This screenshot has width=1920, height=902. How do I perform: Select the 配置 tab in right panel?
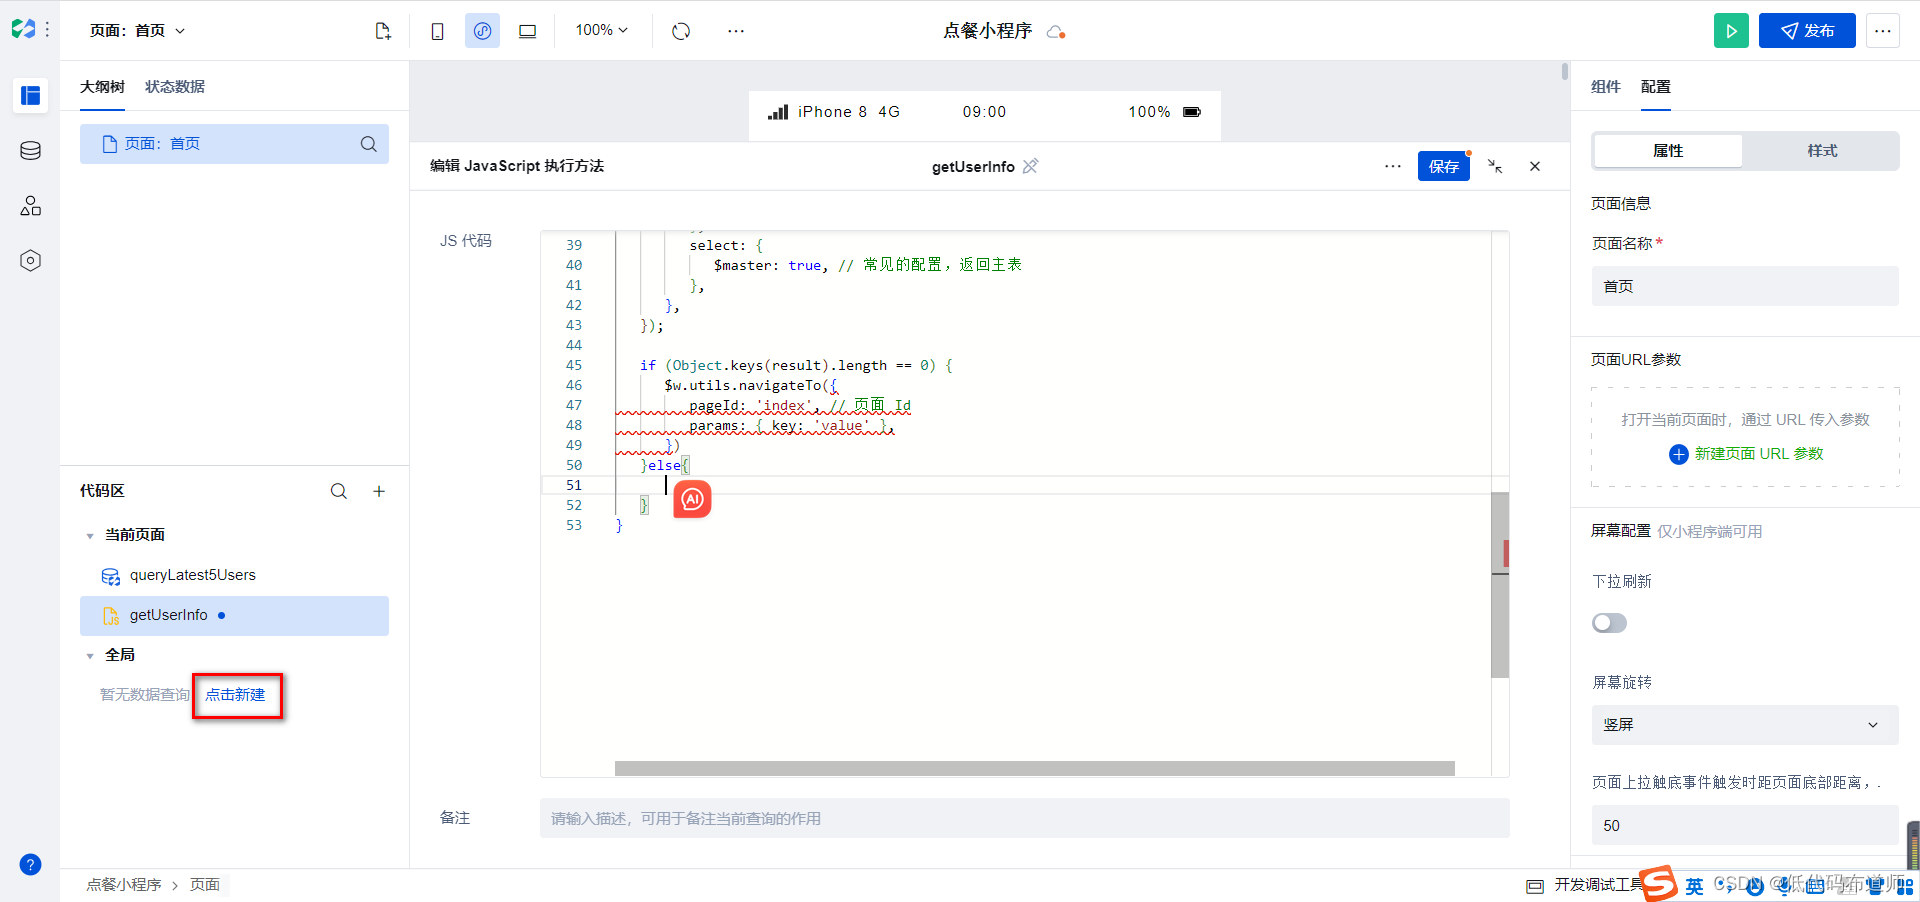point(1656,87)
